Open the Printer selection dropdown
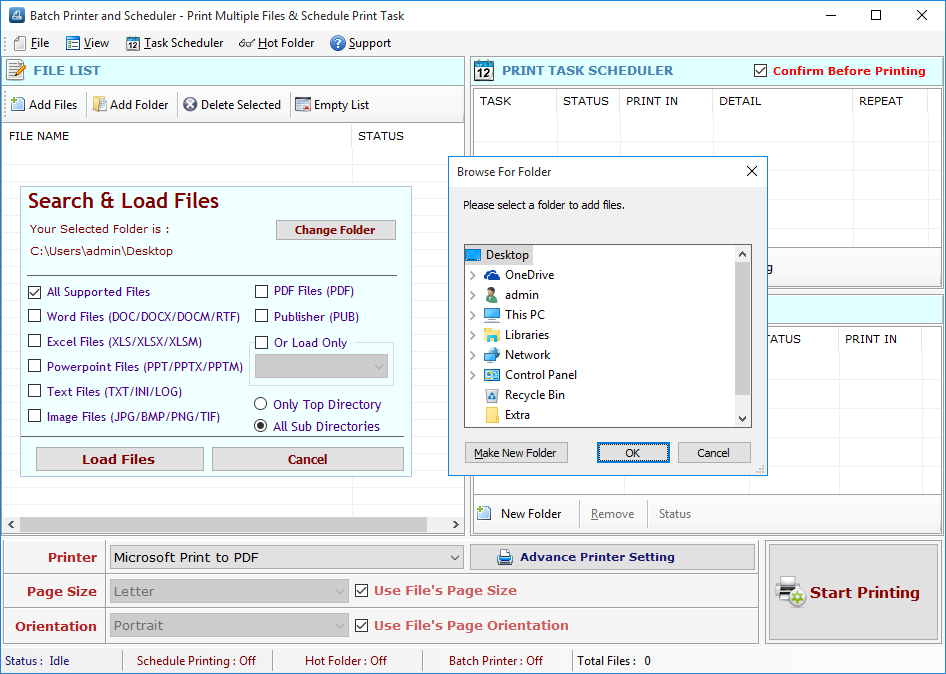This screenshot has height=674, width=946. (455, 556)
